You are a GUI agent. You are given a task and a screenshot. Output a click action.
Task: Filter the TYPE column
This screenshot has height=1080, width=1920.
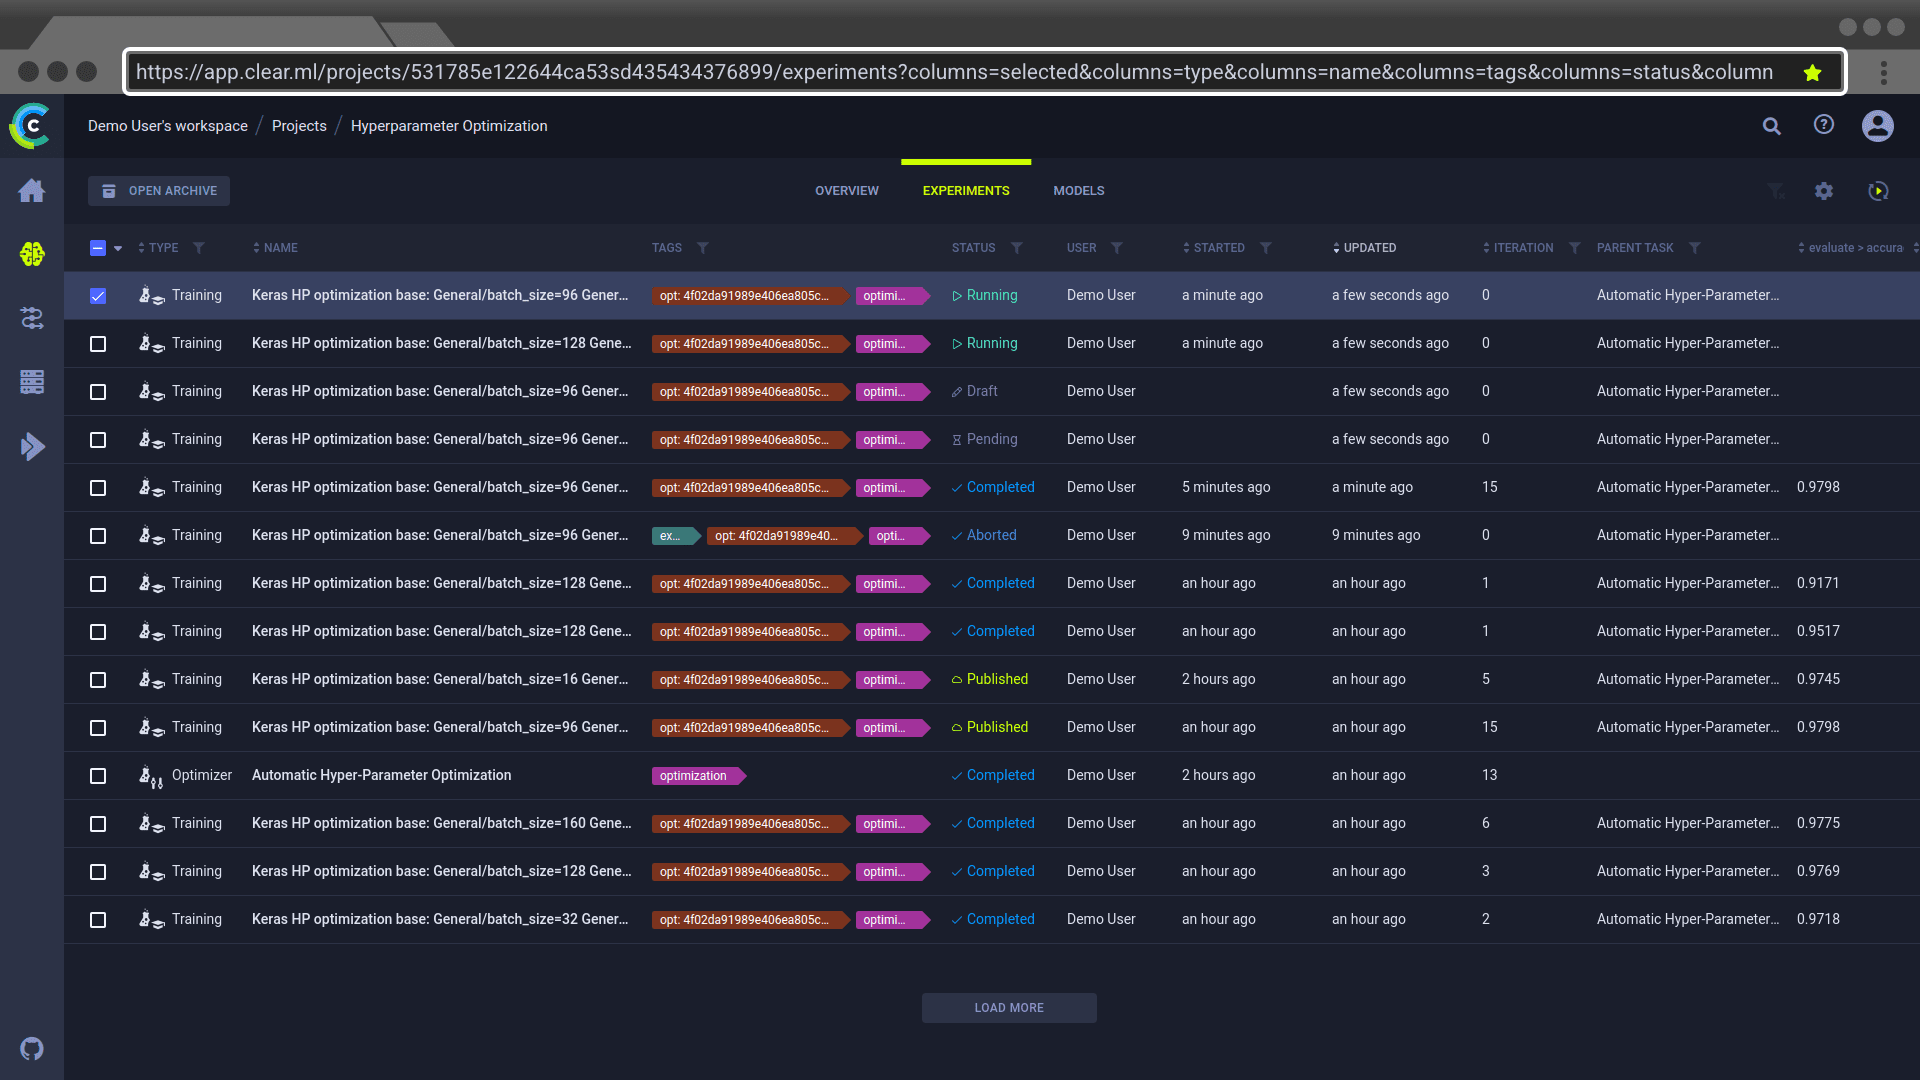199,248
